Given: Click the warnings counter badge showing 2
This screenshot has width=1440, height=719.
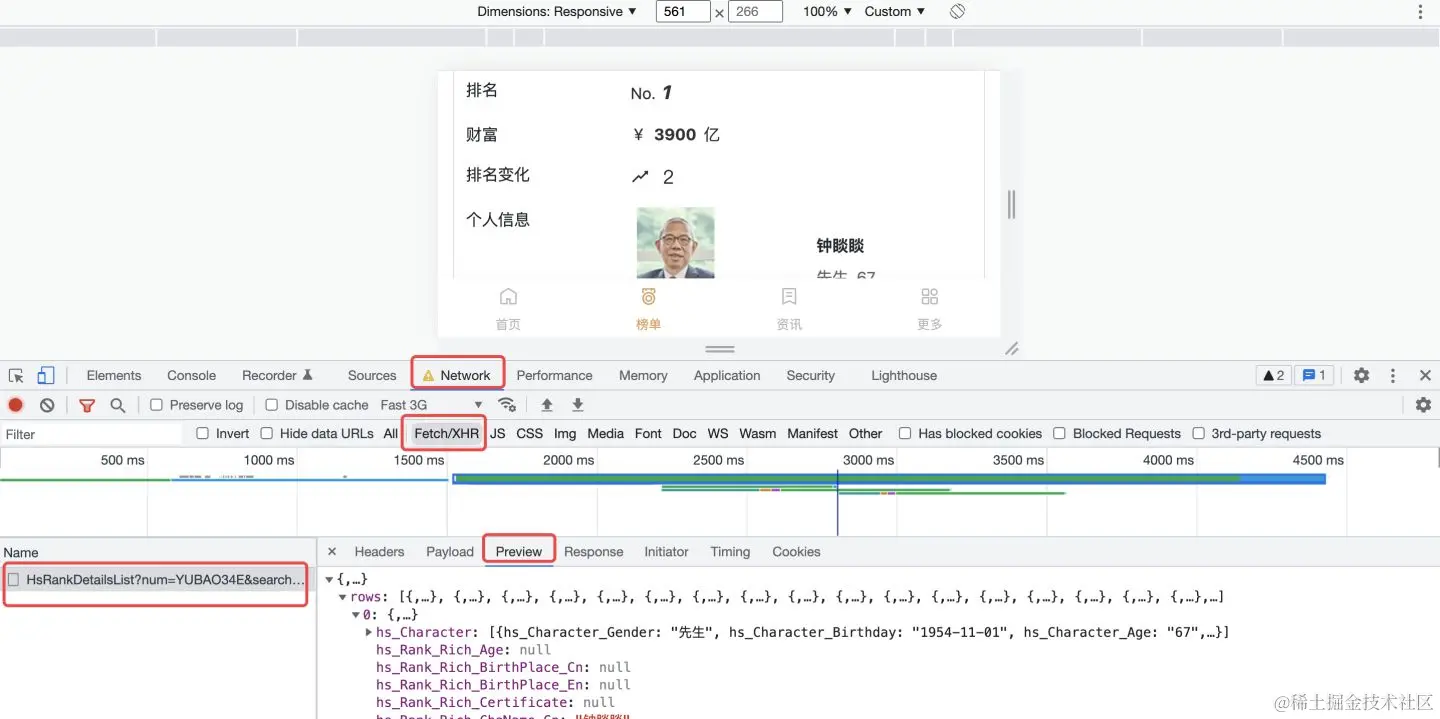Looking at the screenshot, I should pyautogui.click(x=1273, y=375).
